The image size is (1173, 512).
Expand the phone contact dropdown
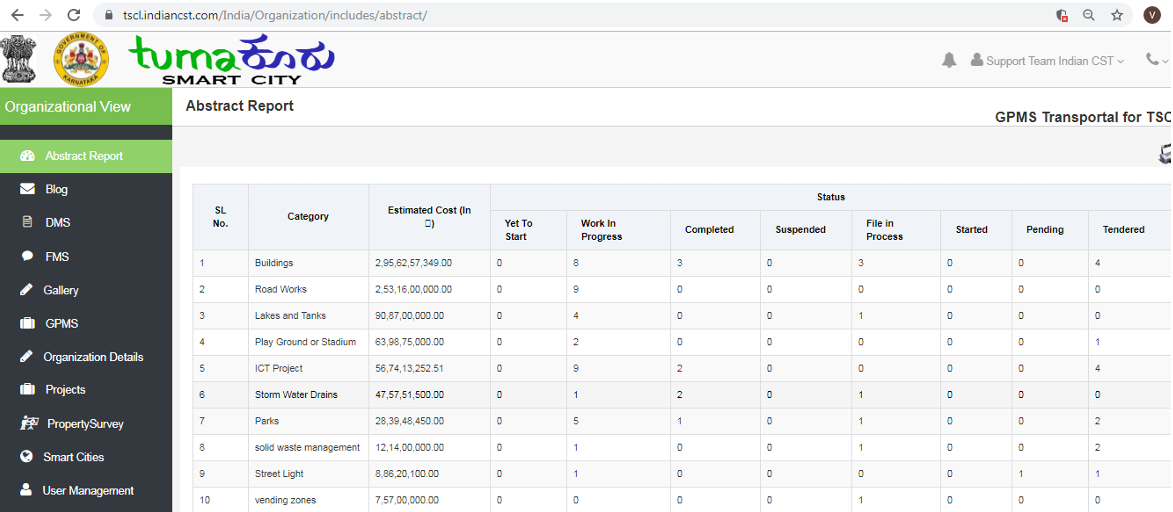pyautogui.click(x=1156, y=61)
